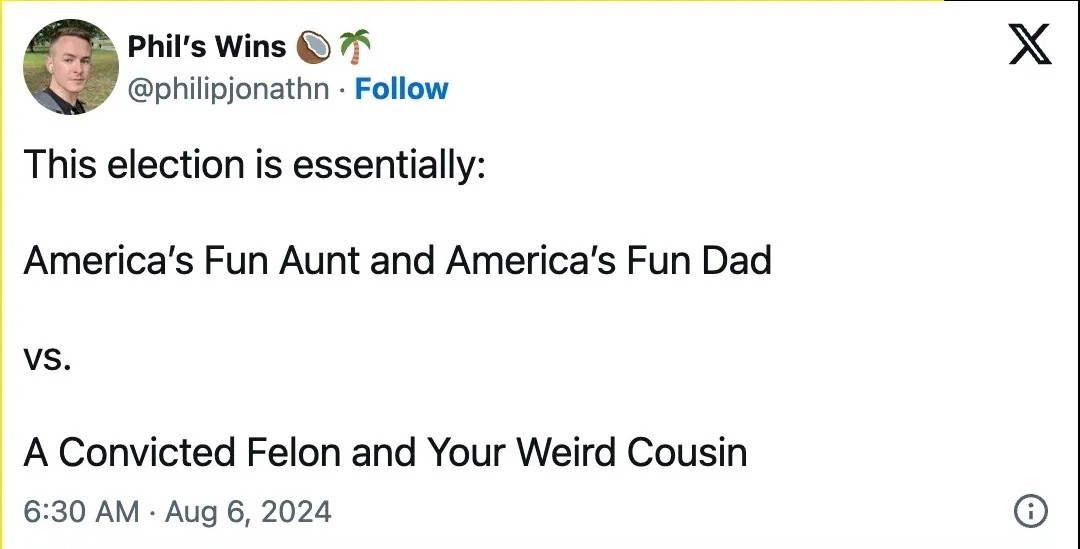Screen dimensions: 1080x549
Task: Open the tweet info icon
Action: tap(1030, 512)
